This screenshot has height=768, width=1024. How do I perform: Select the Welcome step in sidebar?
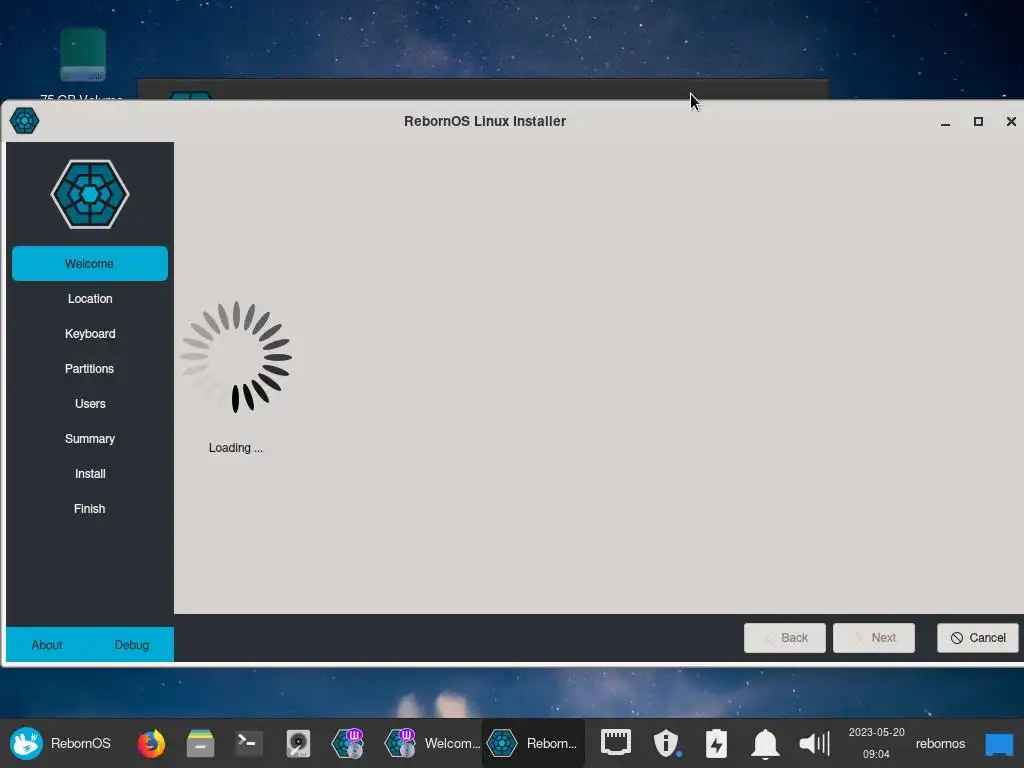coord(89,263)
